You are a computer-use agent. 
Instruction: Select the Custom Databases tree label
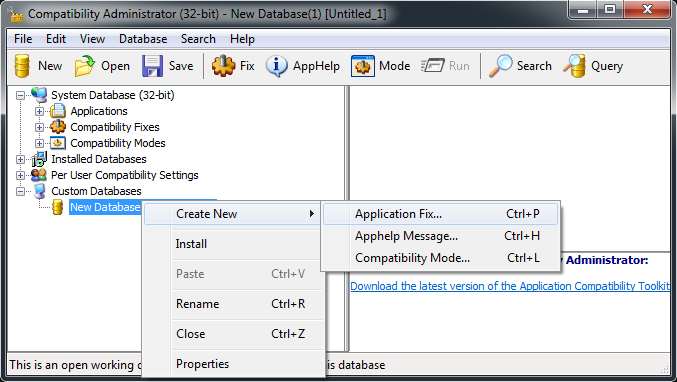[96, 191]
